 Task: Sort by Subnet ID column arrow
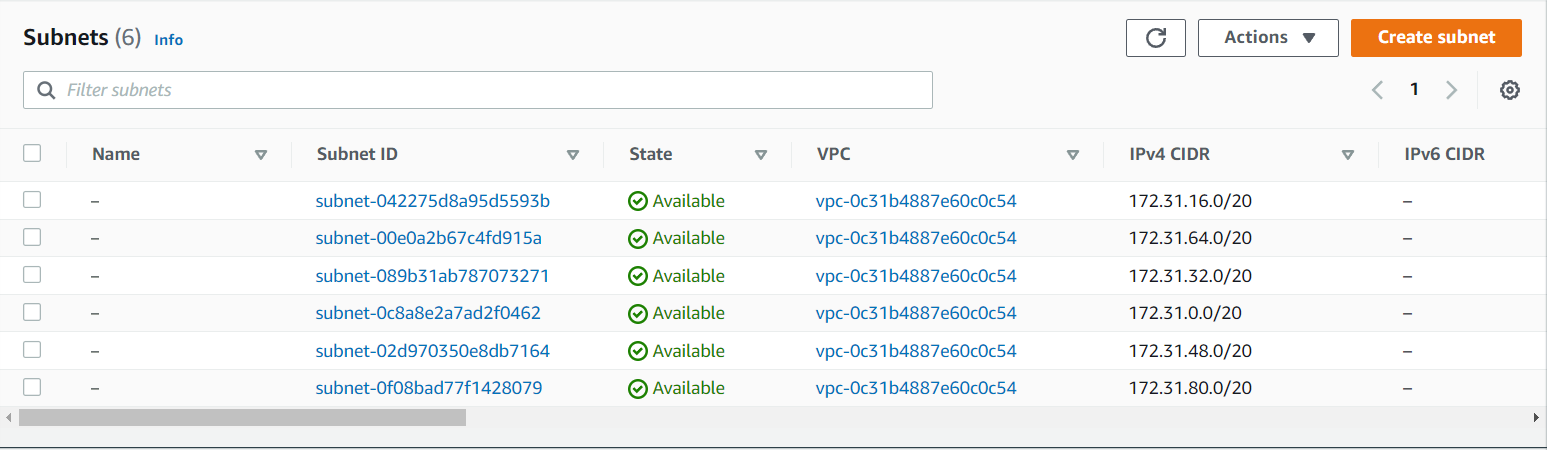573,155
